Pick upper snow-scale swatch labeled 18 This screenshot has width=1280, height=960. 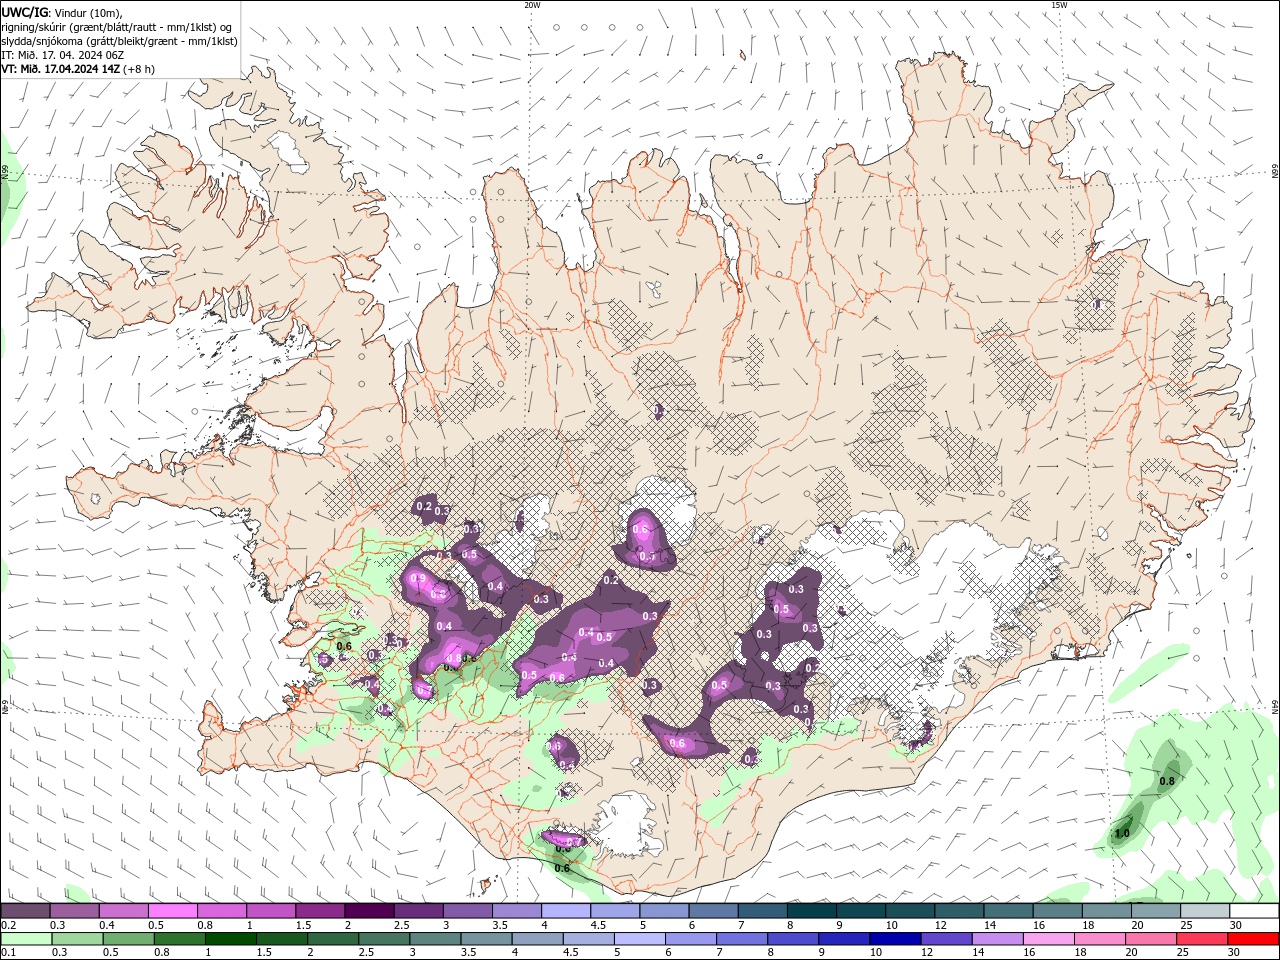click(x=1106, y=911)
